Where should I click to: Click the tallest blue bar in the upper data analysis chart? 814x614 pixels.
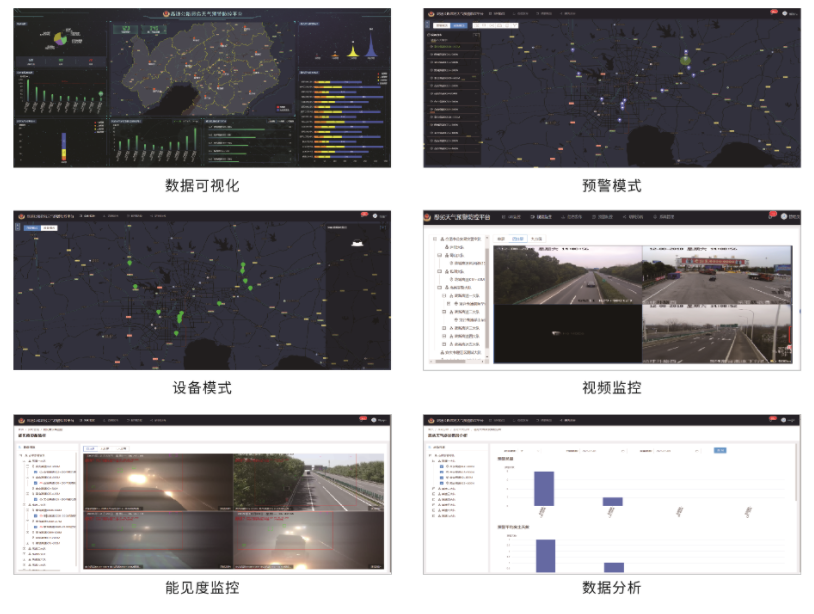(x=543, y=488)
